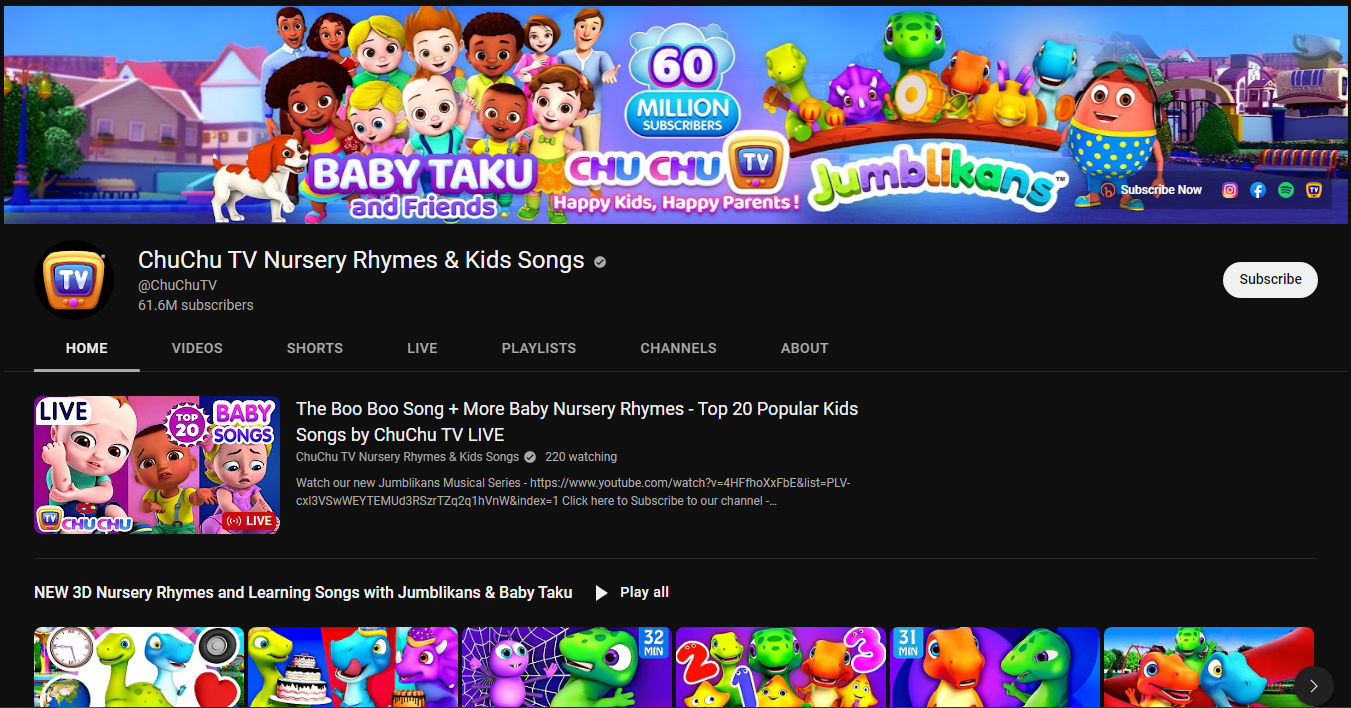Open the red slide dinosaurs thumbnail
The height and width of the screenshot is (708, 1351).
coord(1209,667)
